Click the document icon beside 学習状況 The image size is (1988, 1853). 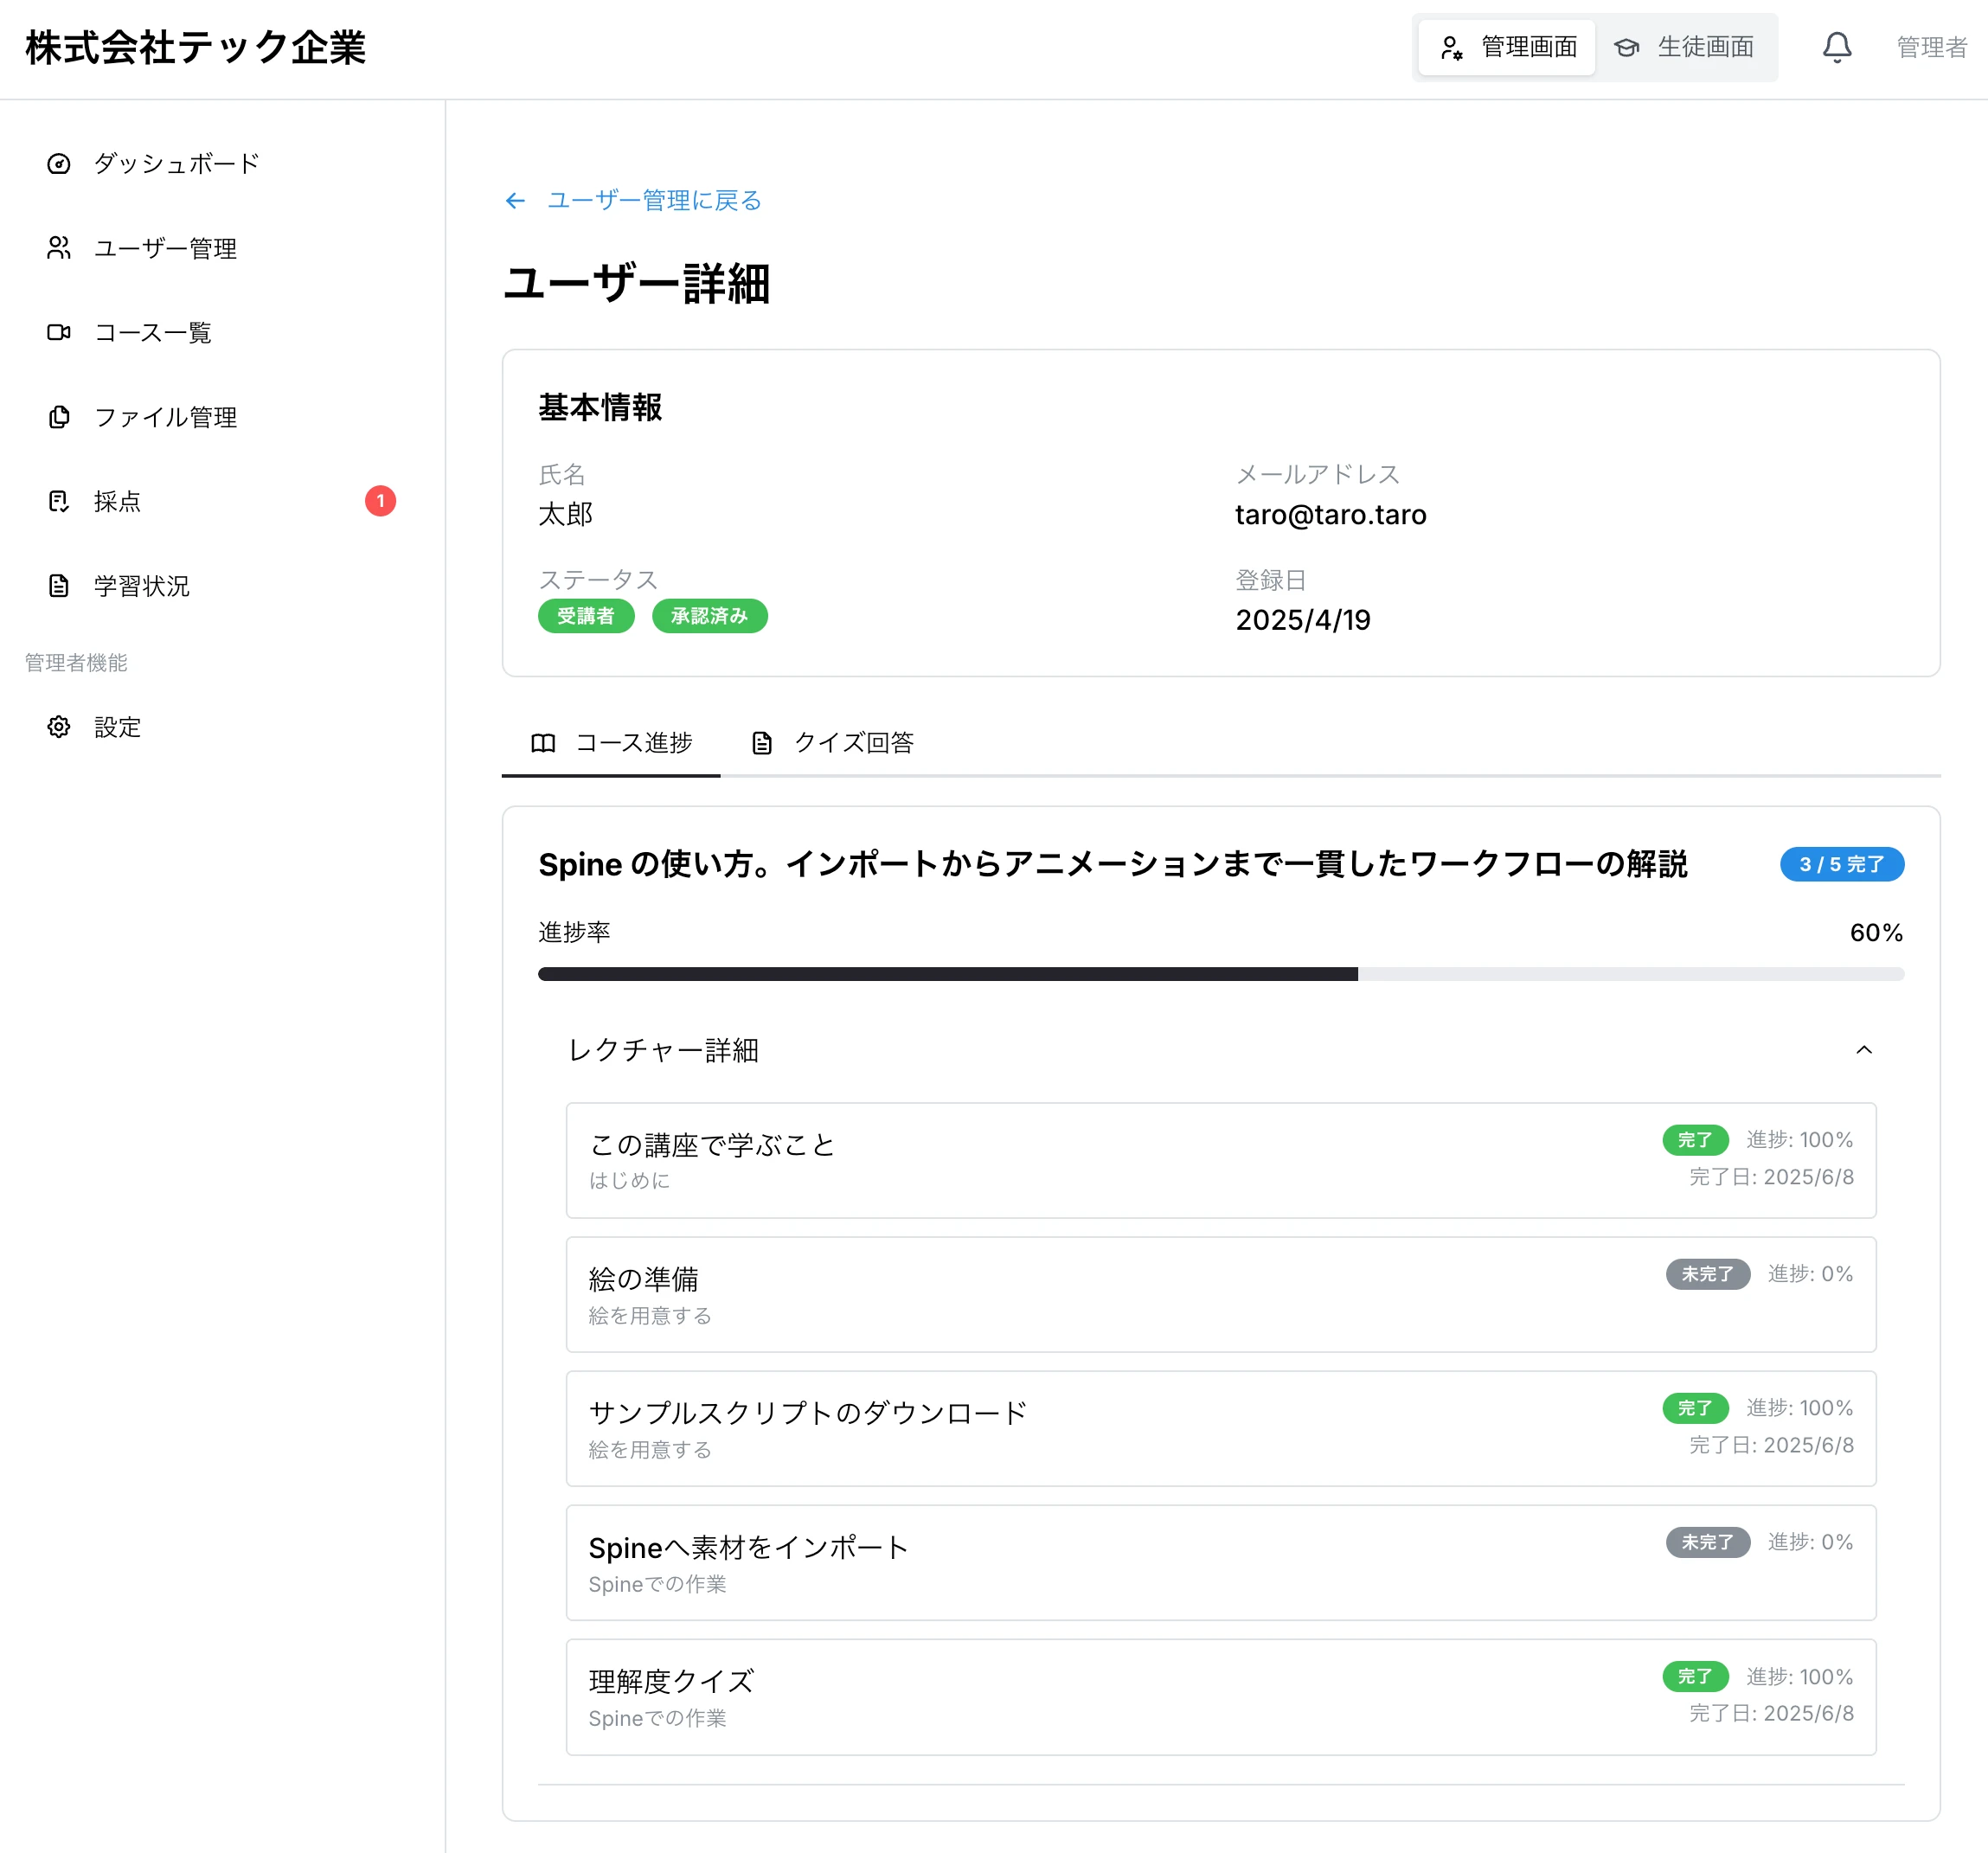(x=59, y=586)
